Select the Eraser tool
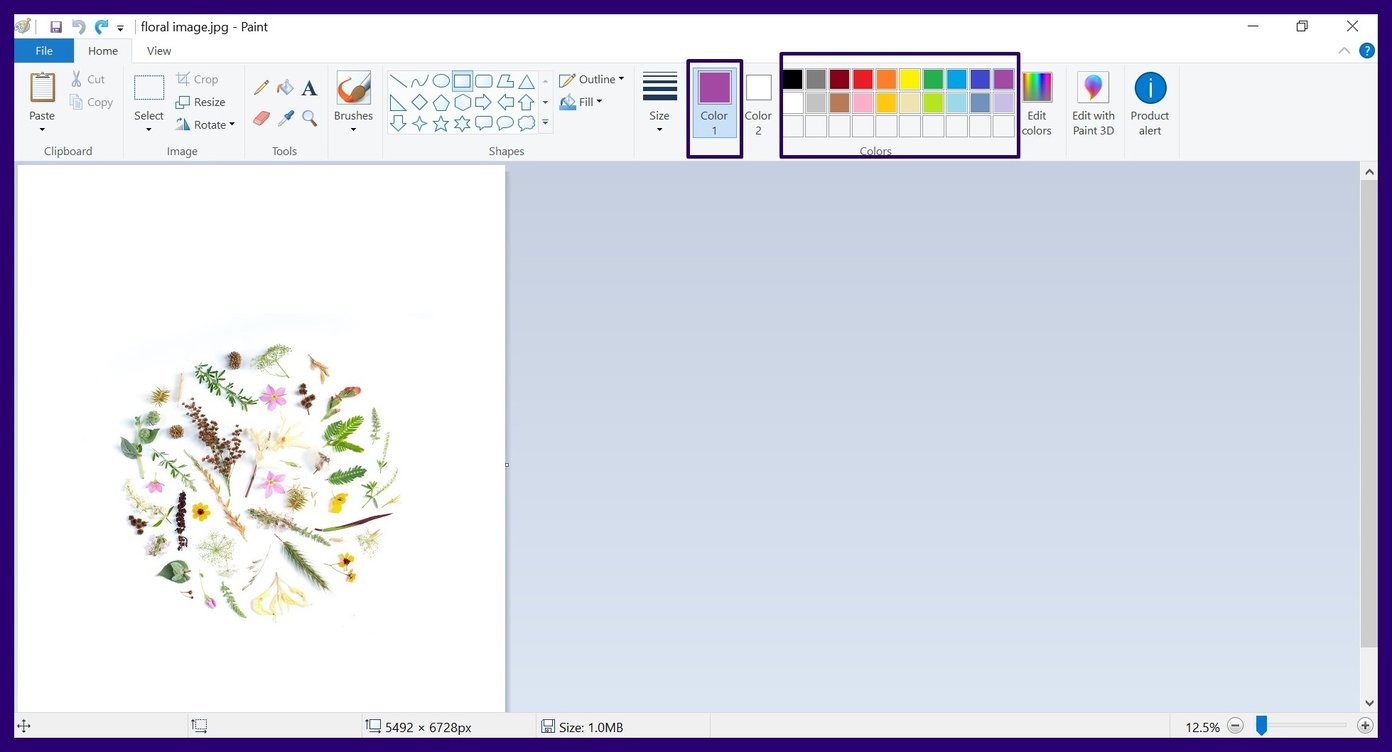This screenshot has width=1392, height=752. [x=261, y=117]
